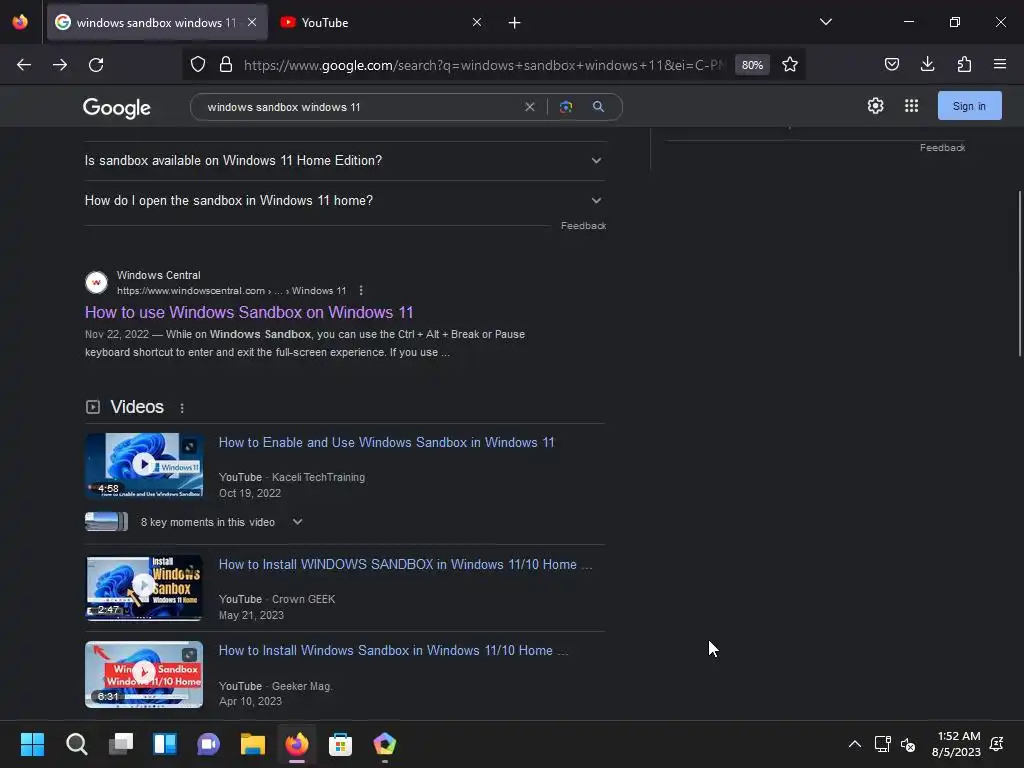This screenshot has width=1024, height=768.
Task: Open Google quick settings gear
Action: point(876,106)
